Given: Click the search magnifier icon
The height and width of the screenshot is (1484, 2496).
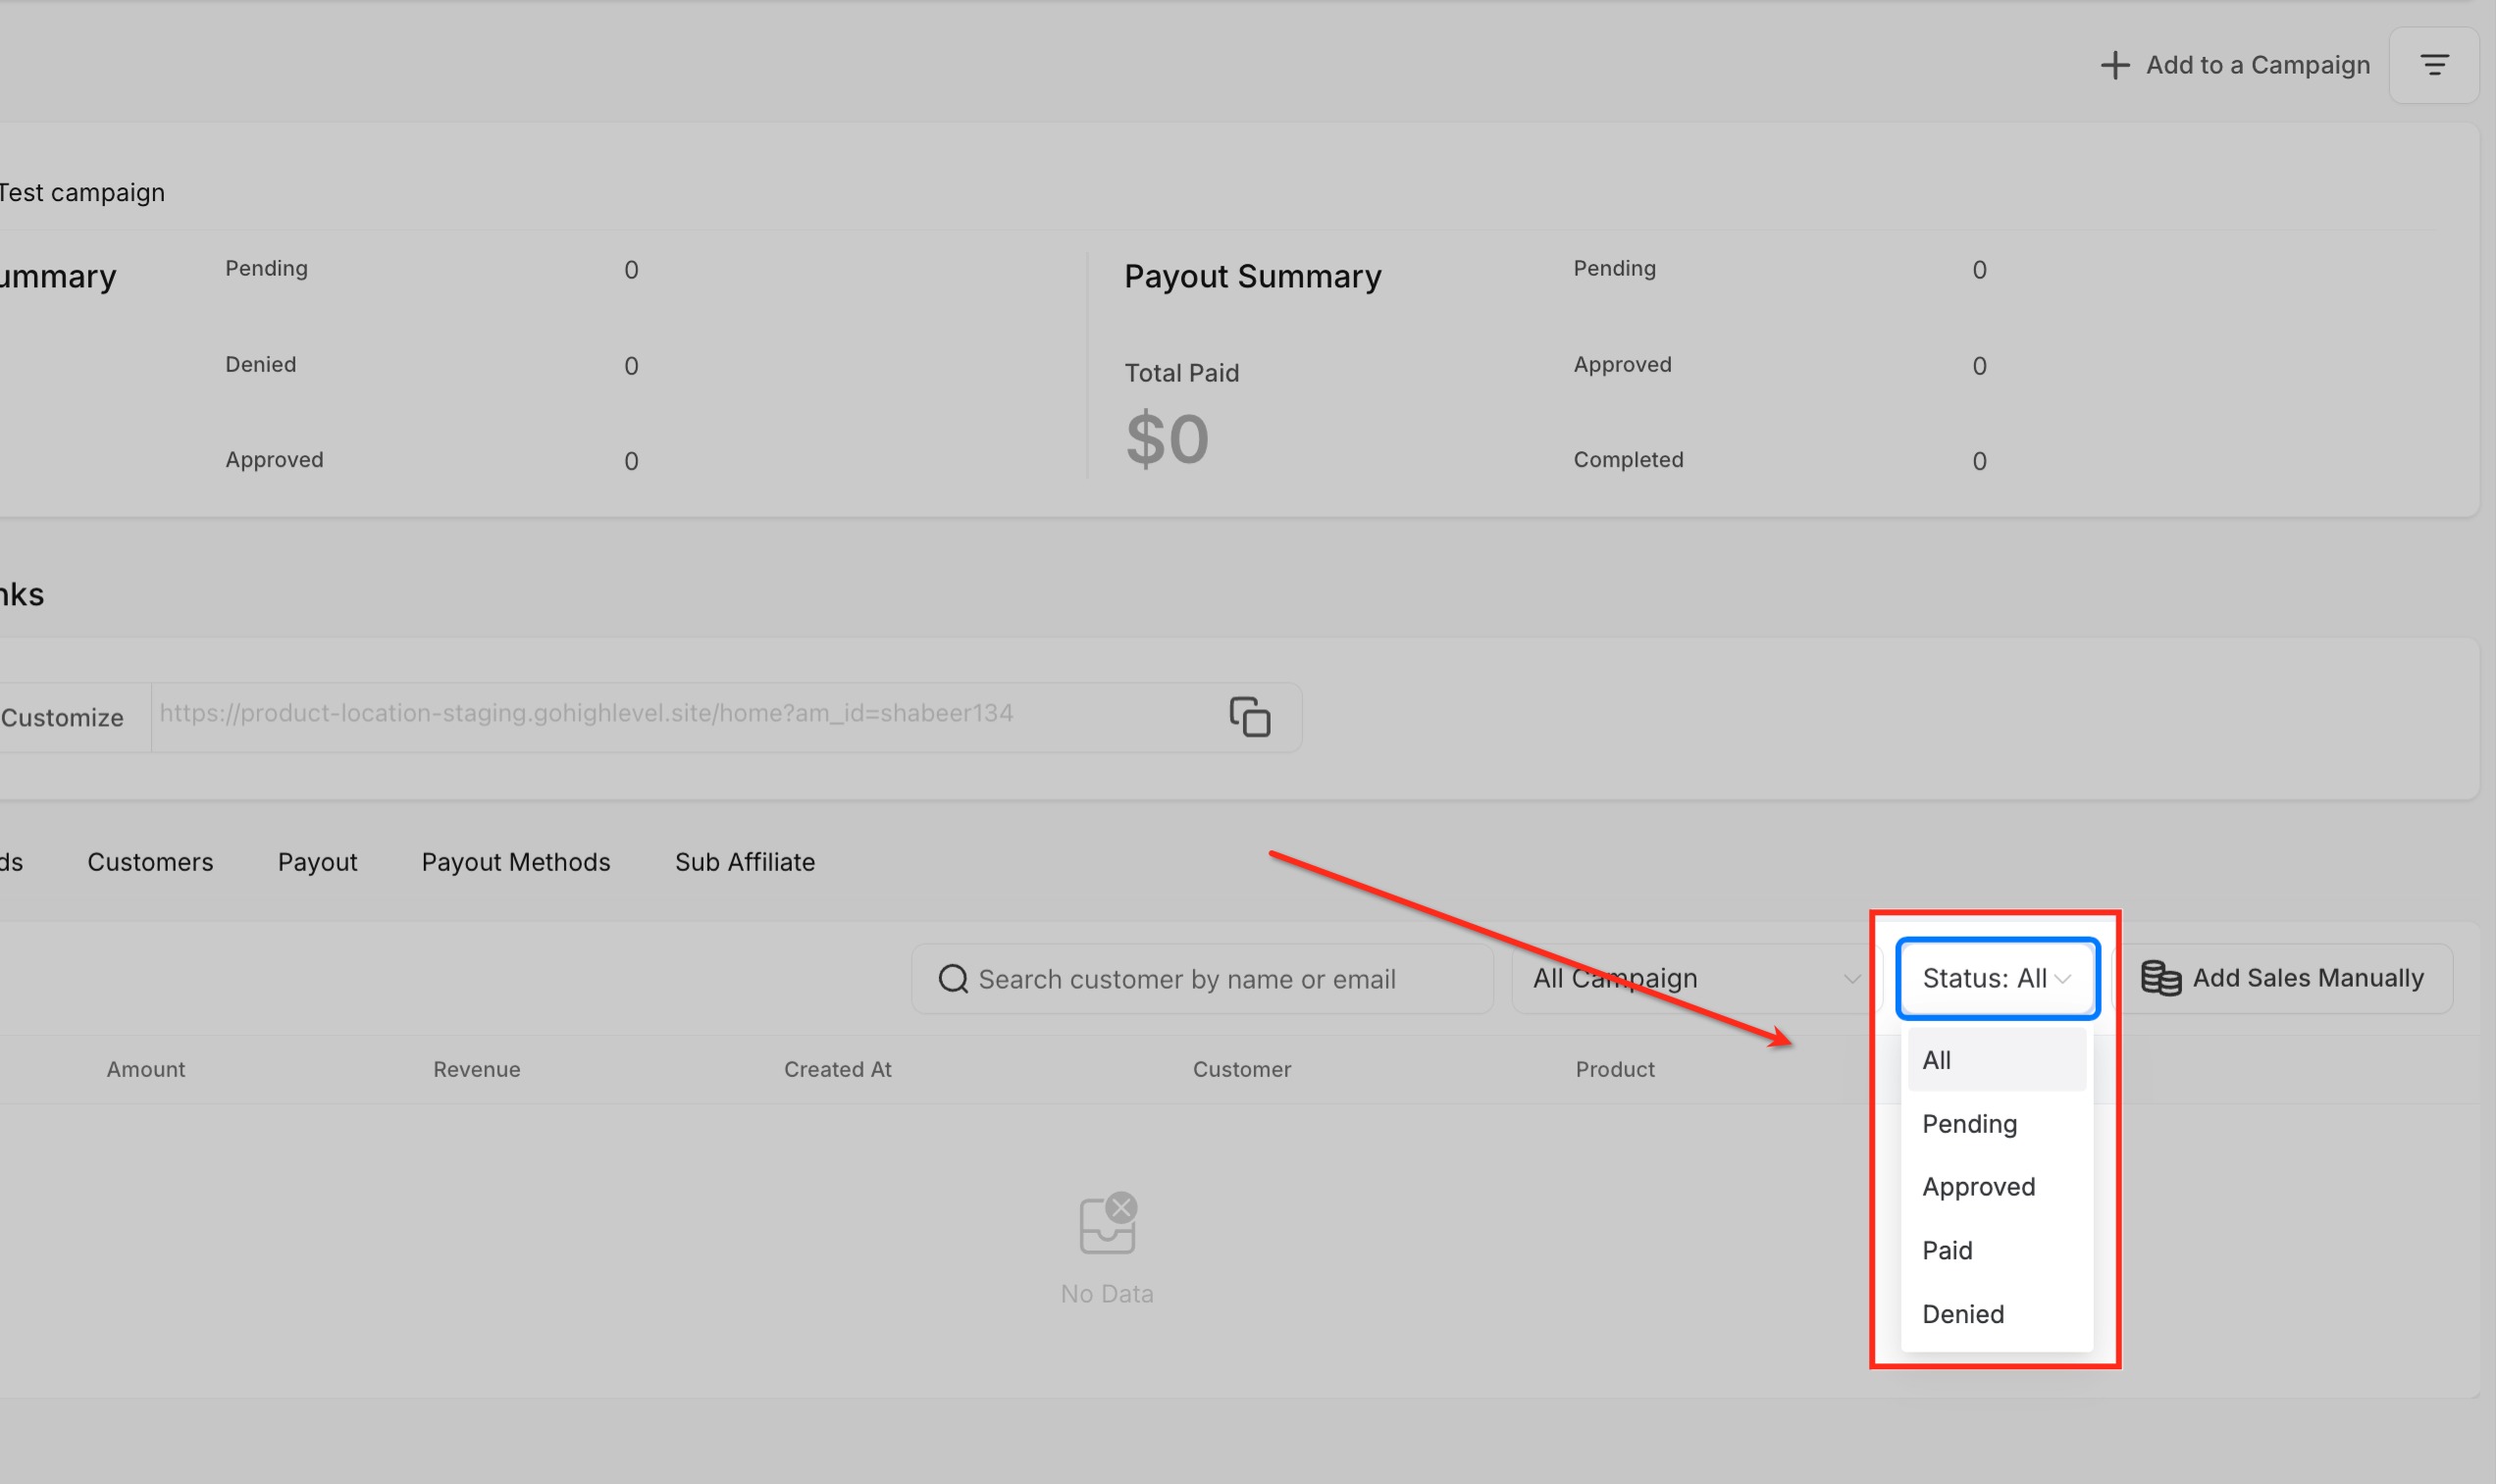Looking at the screenshot, I should pyautogui.click(x=953, y=979).
